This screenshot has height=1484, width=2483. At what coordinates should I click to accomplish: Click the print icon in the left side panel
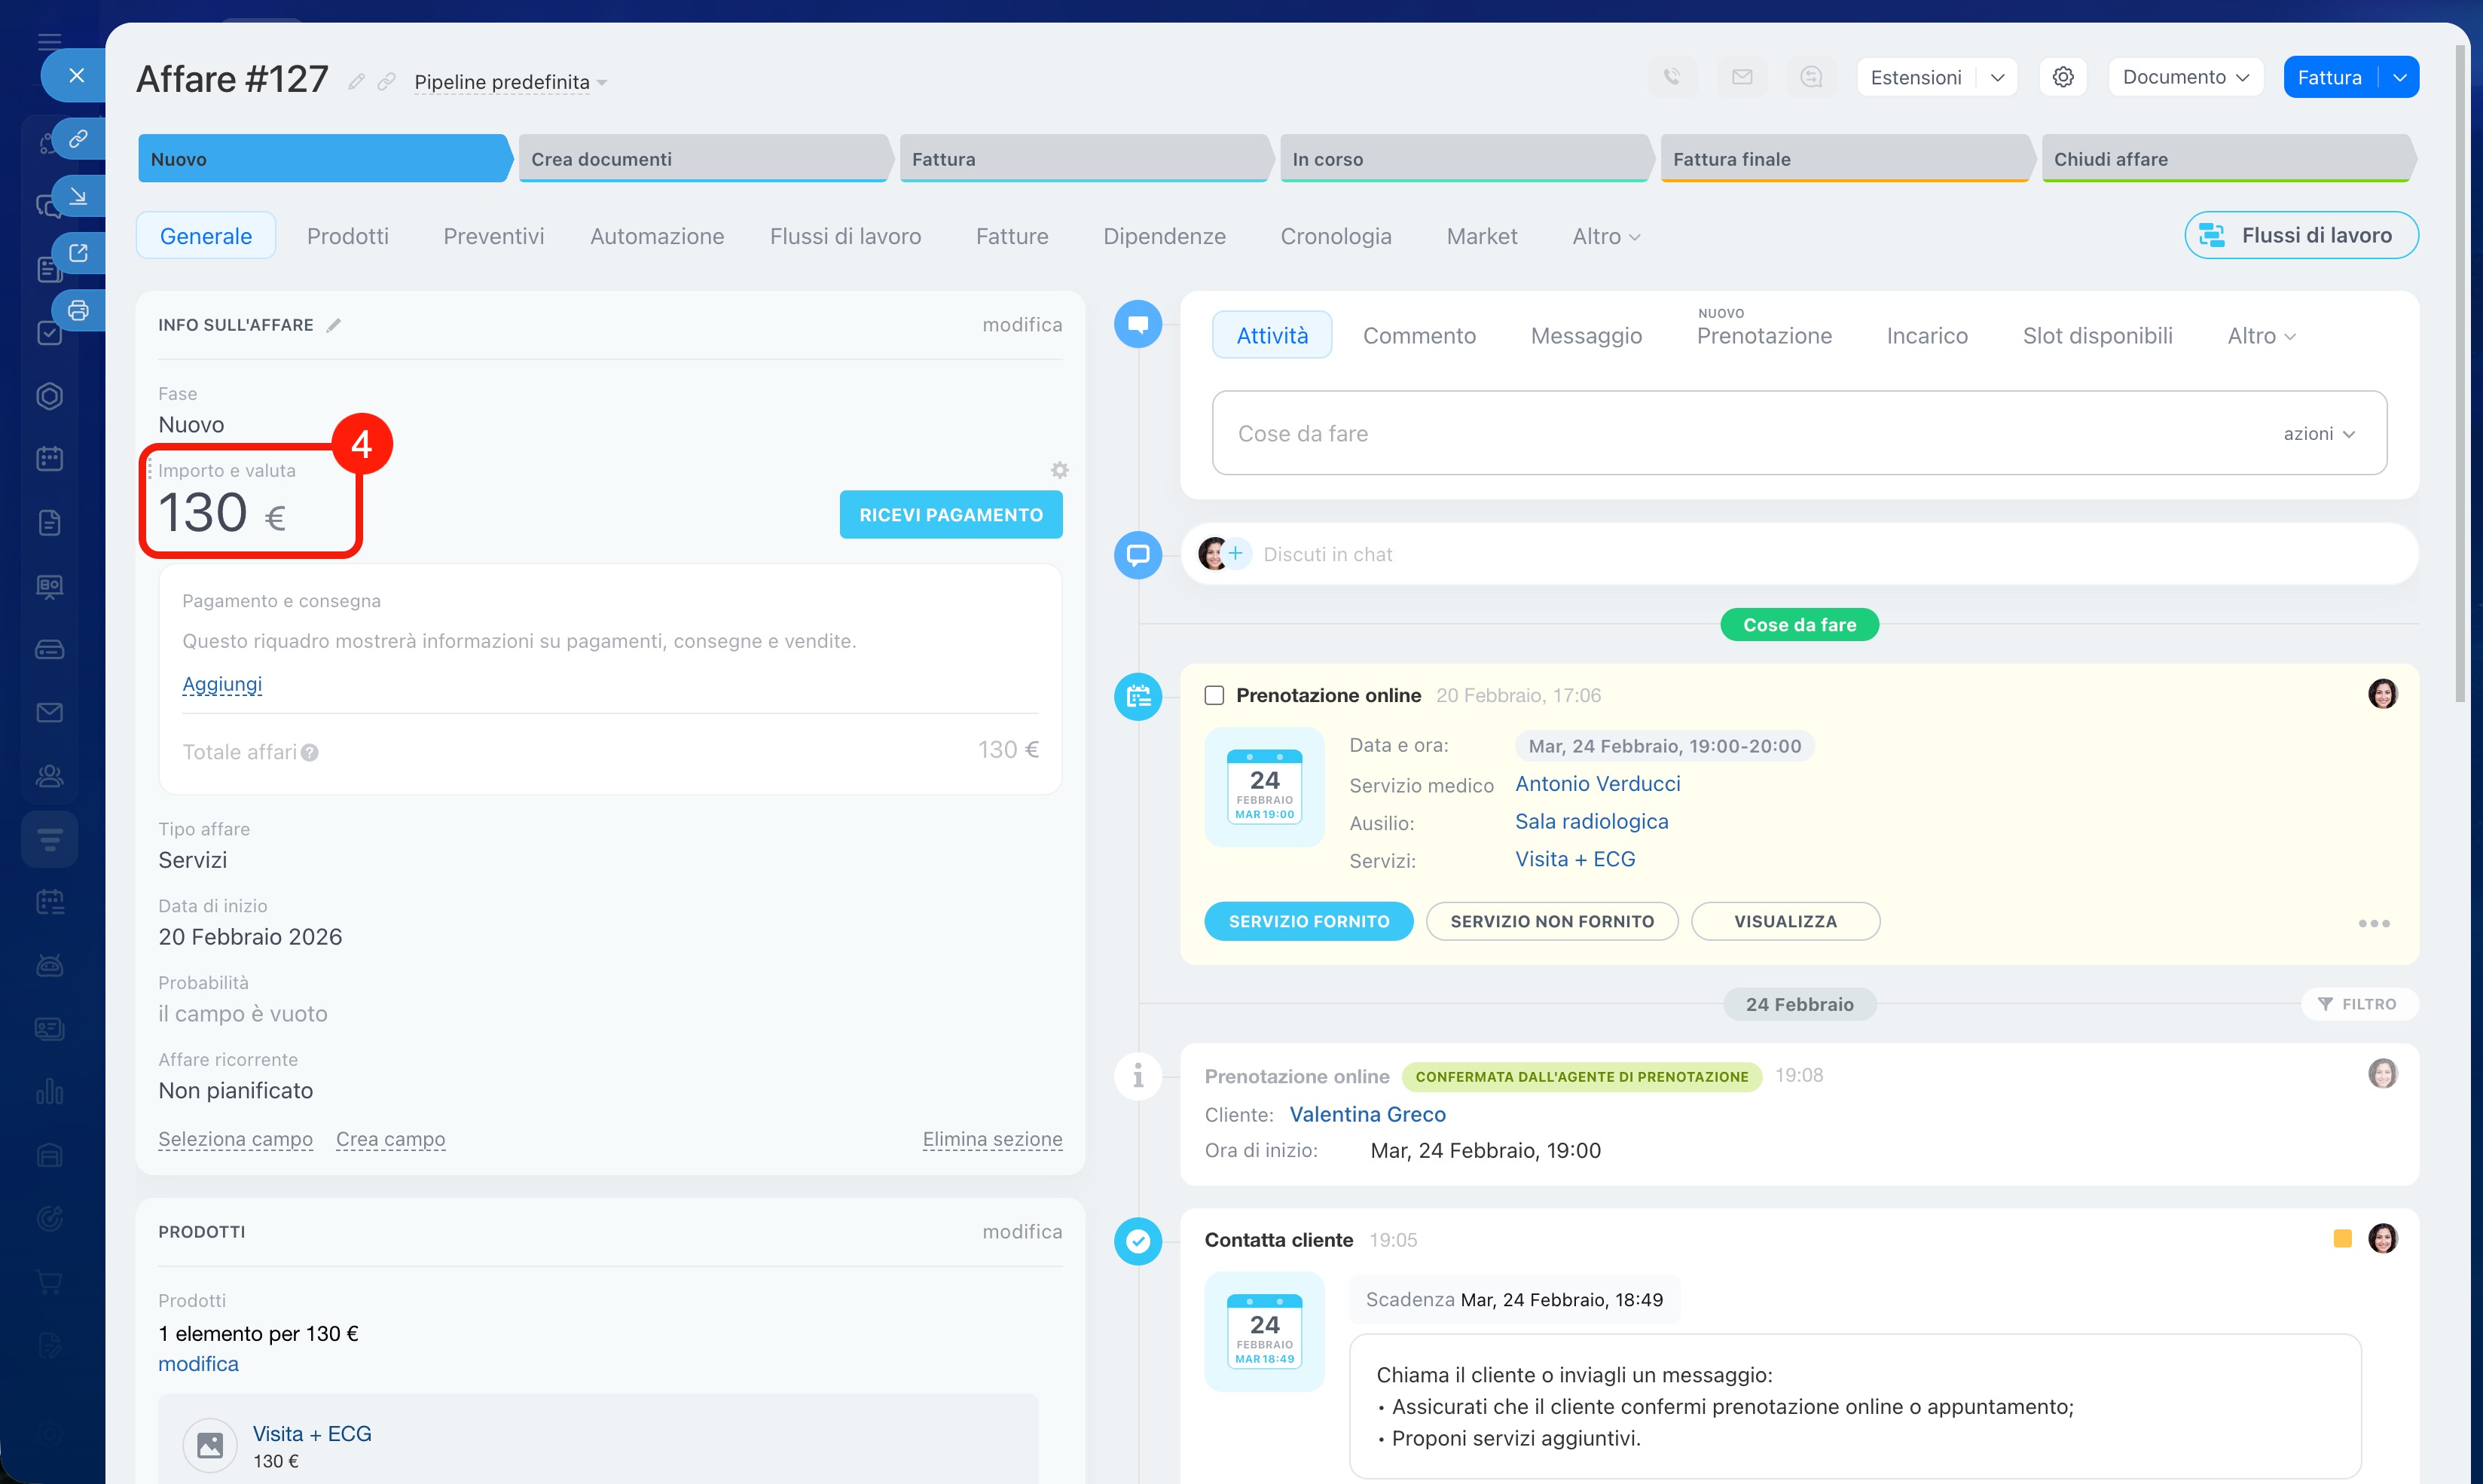[78, 310]
